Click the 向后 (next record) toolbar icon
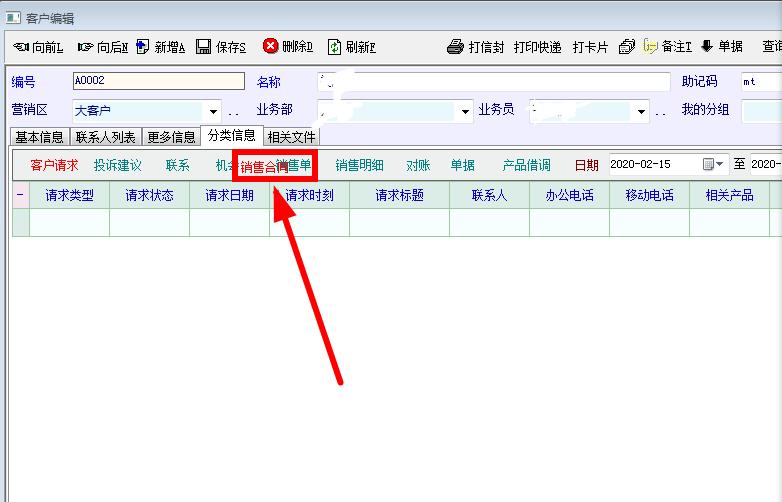The image size is (782, 502). click(85, 47)
